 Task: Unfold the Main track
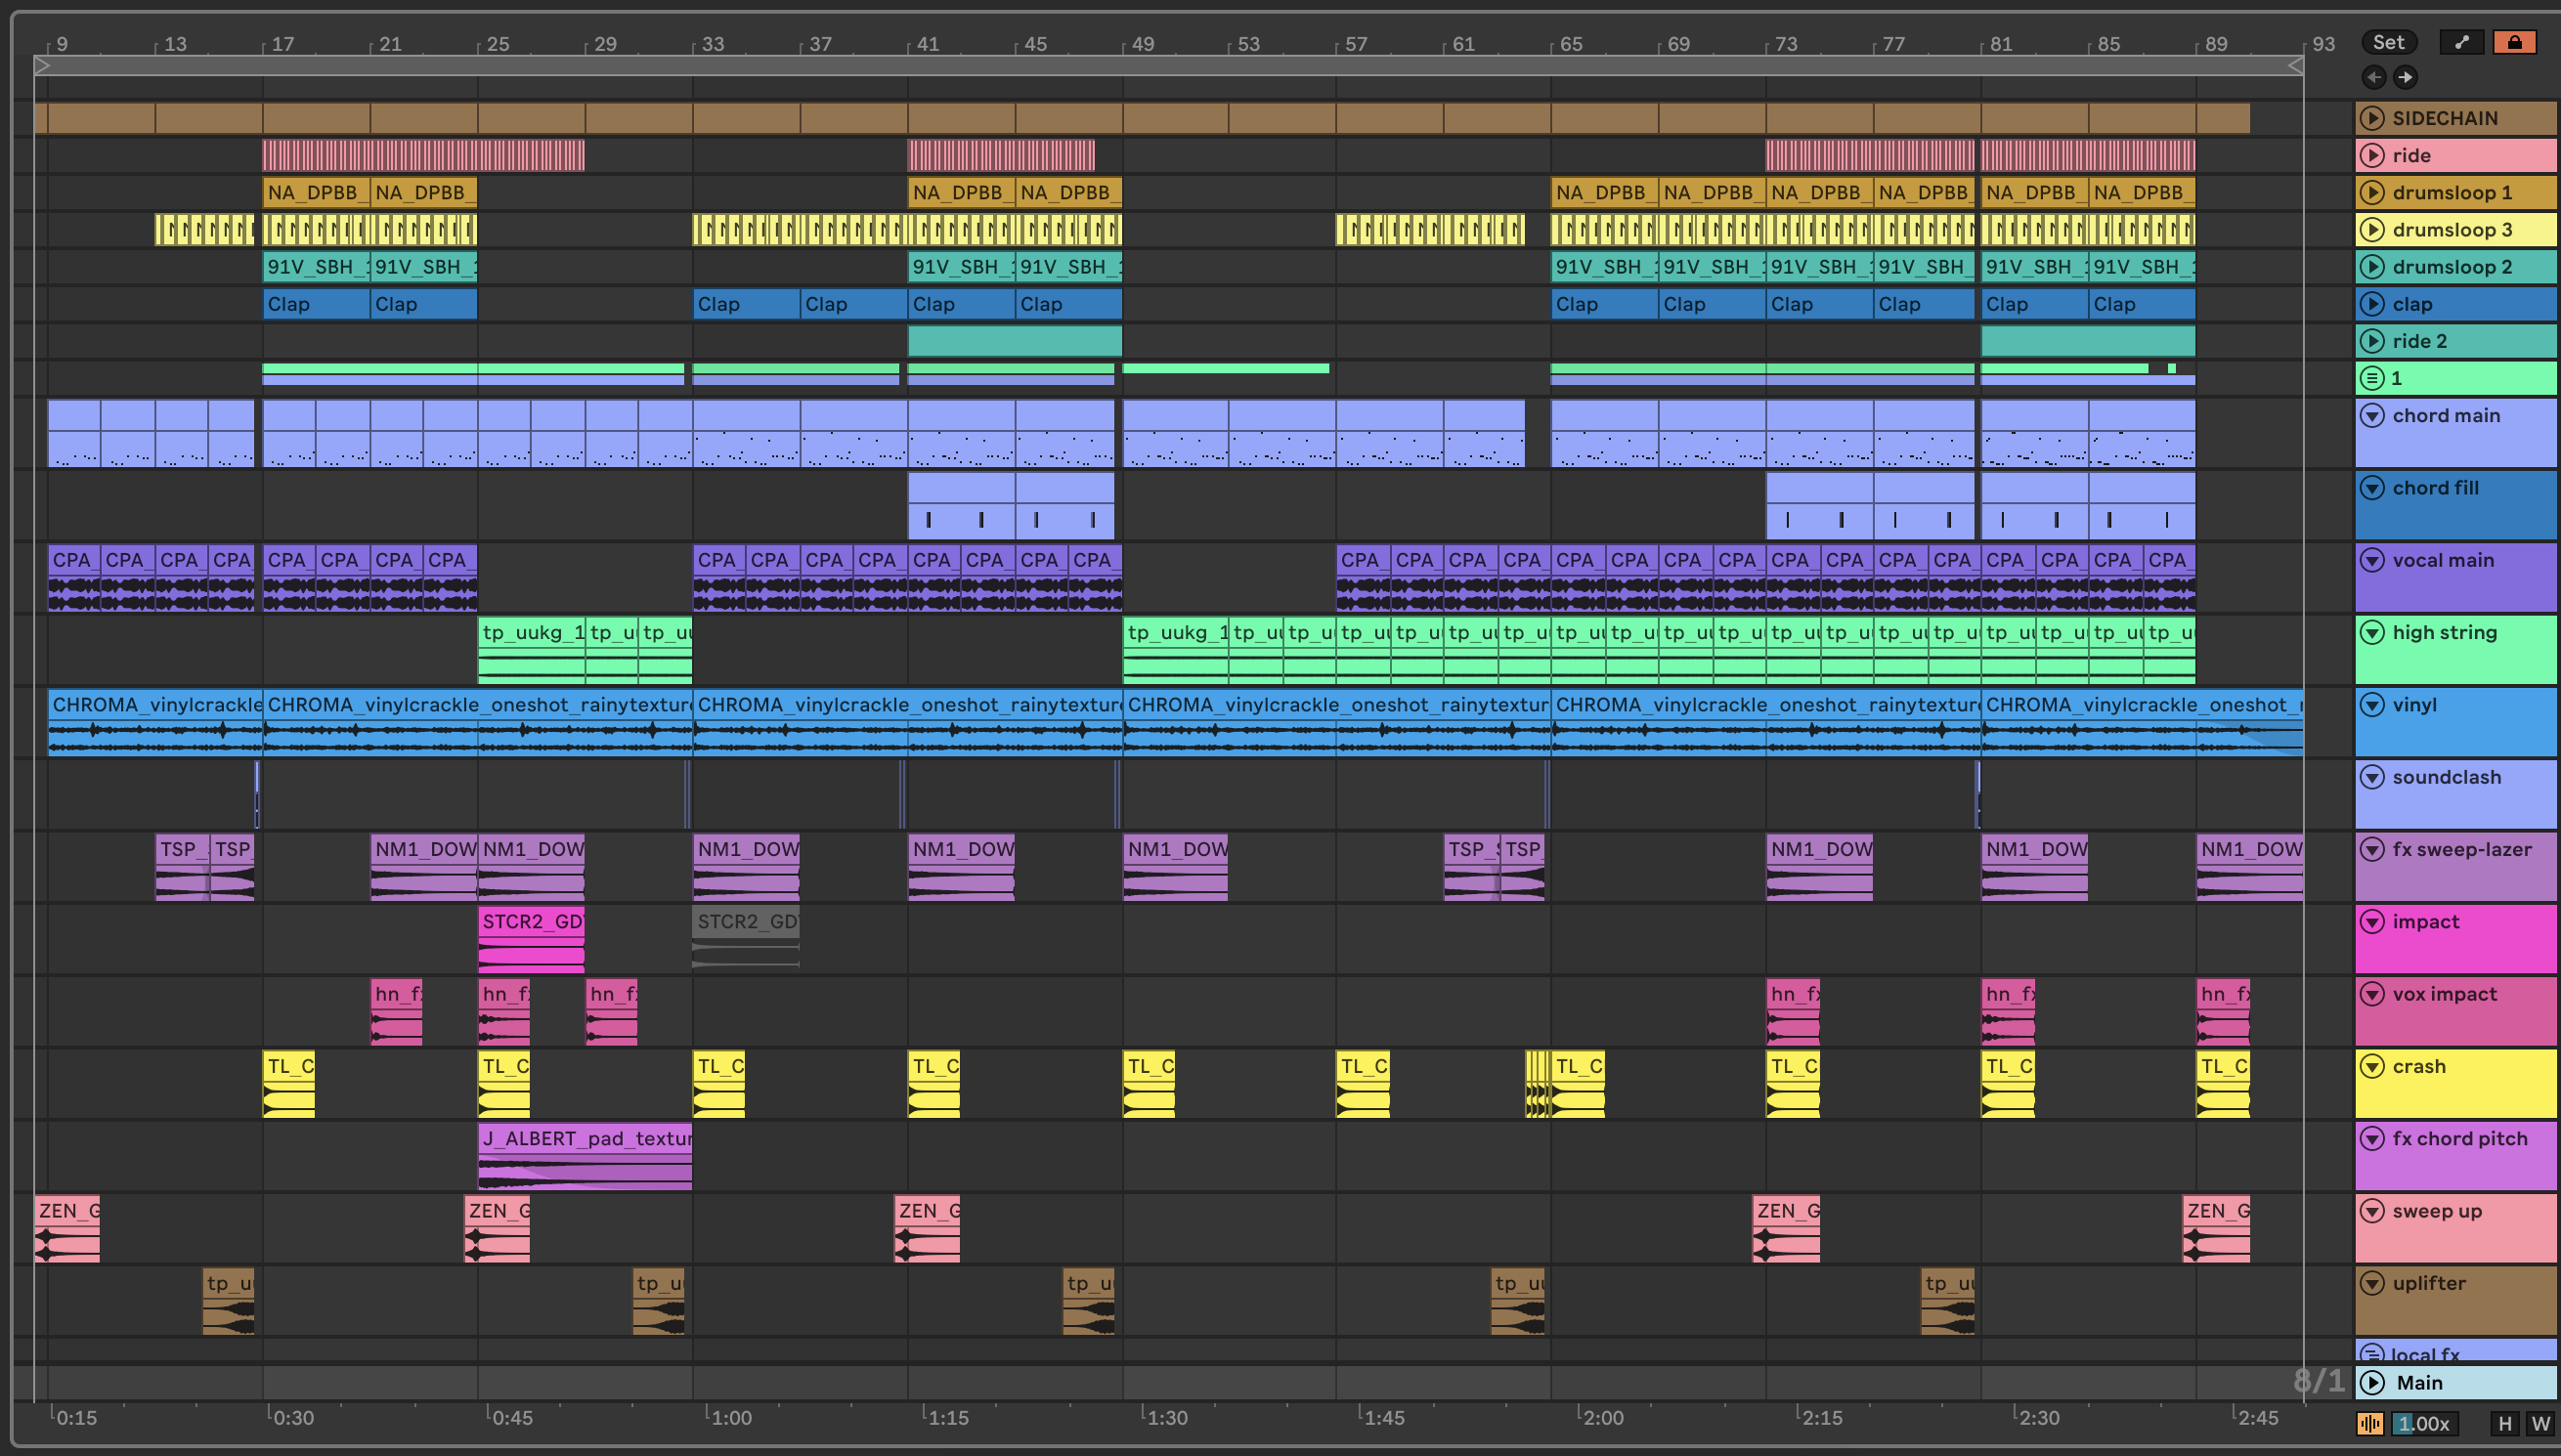click(2372, 1383)
